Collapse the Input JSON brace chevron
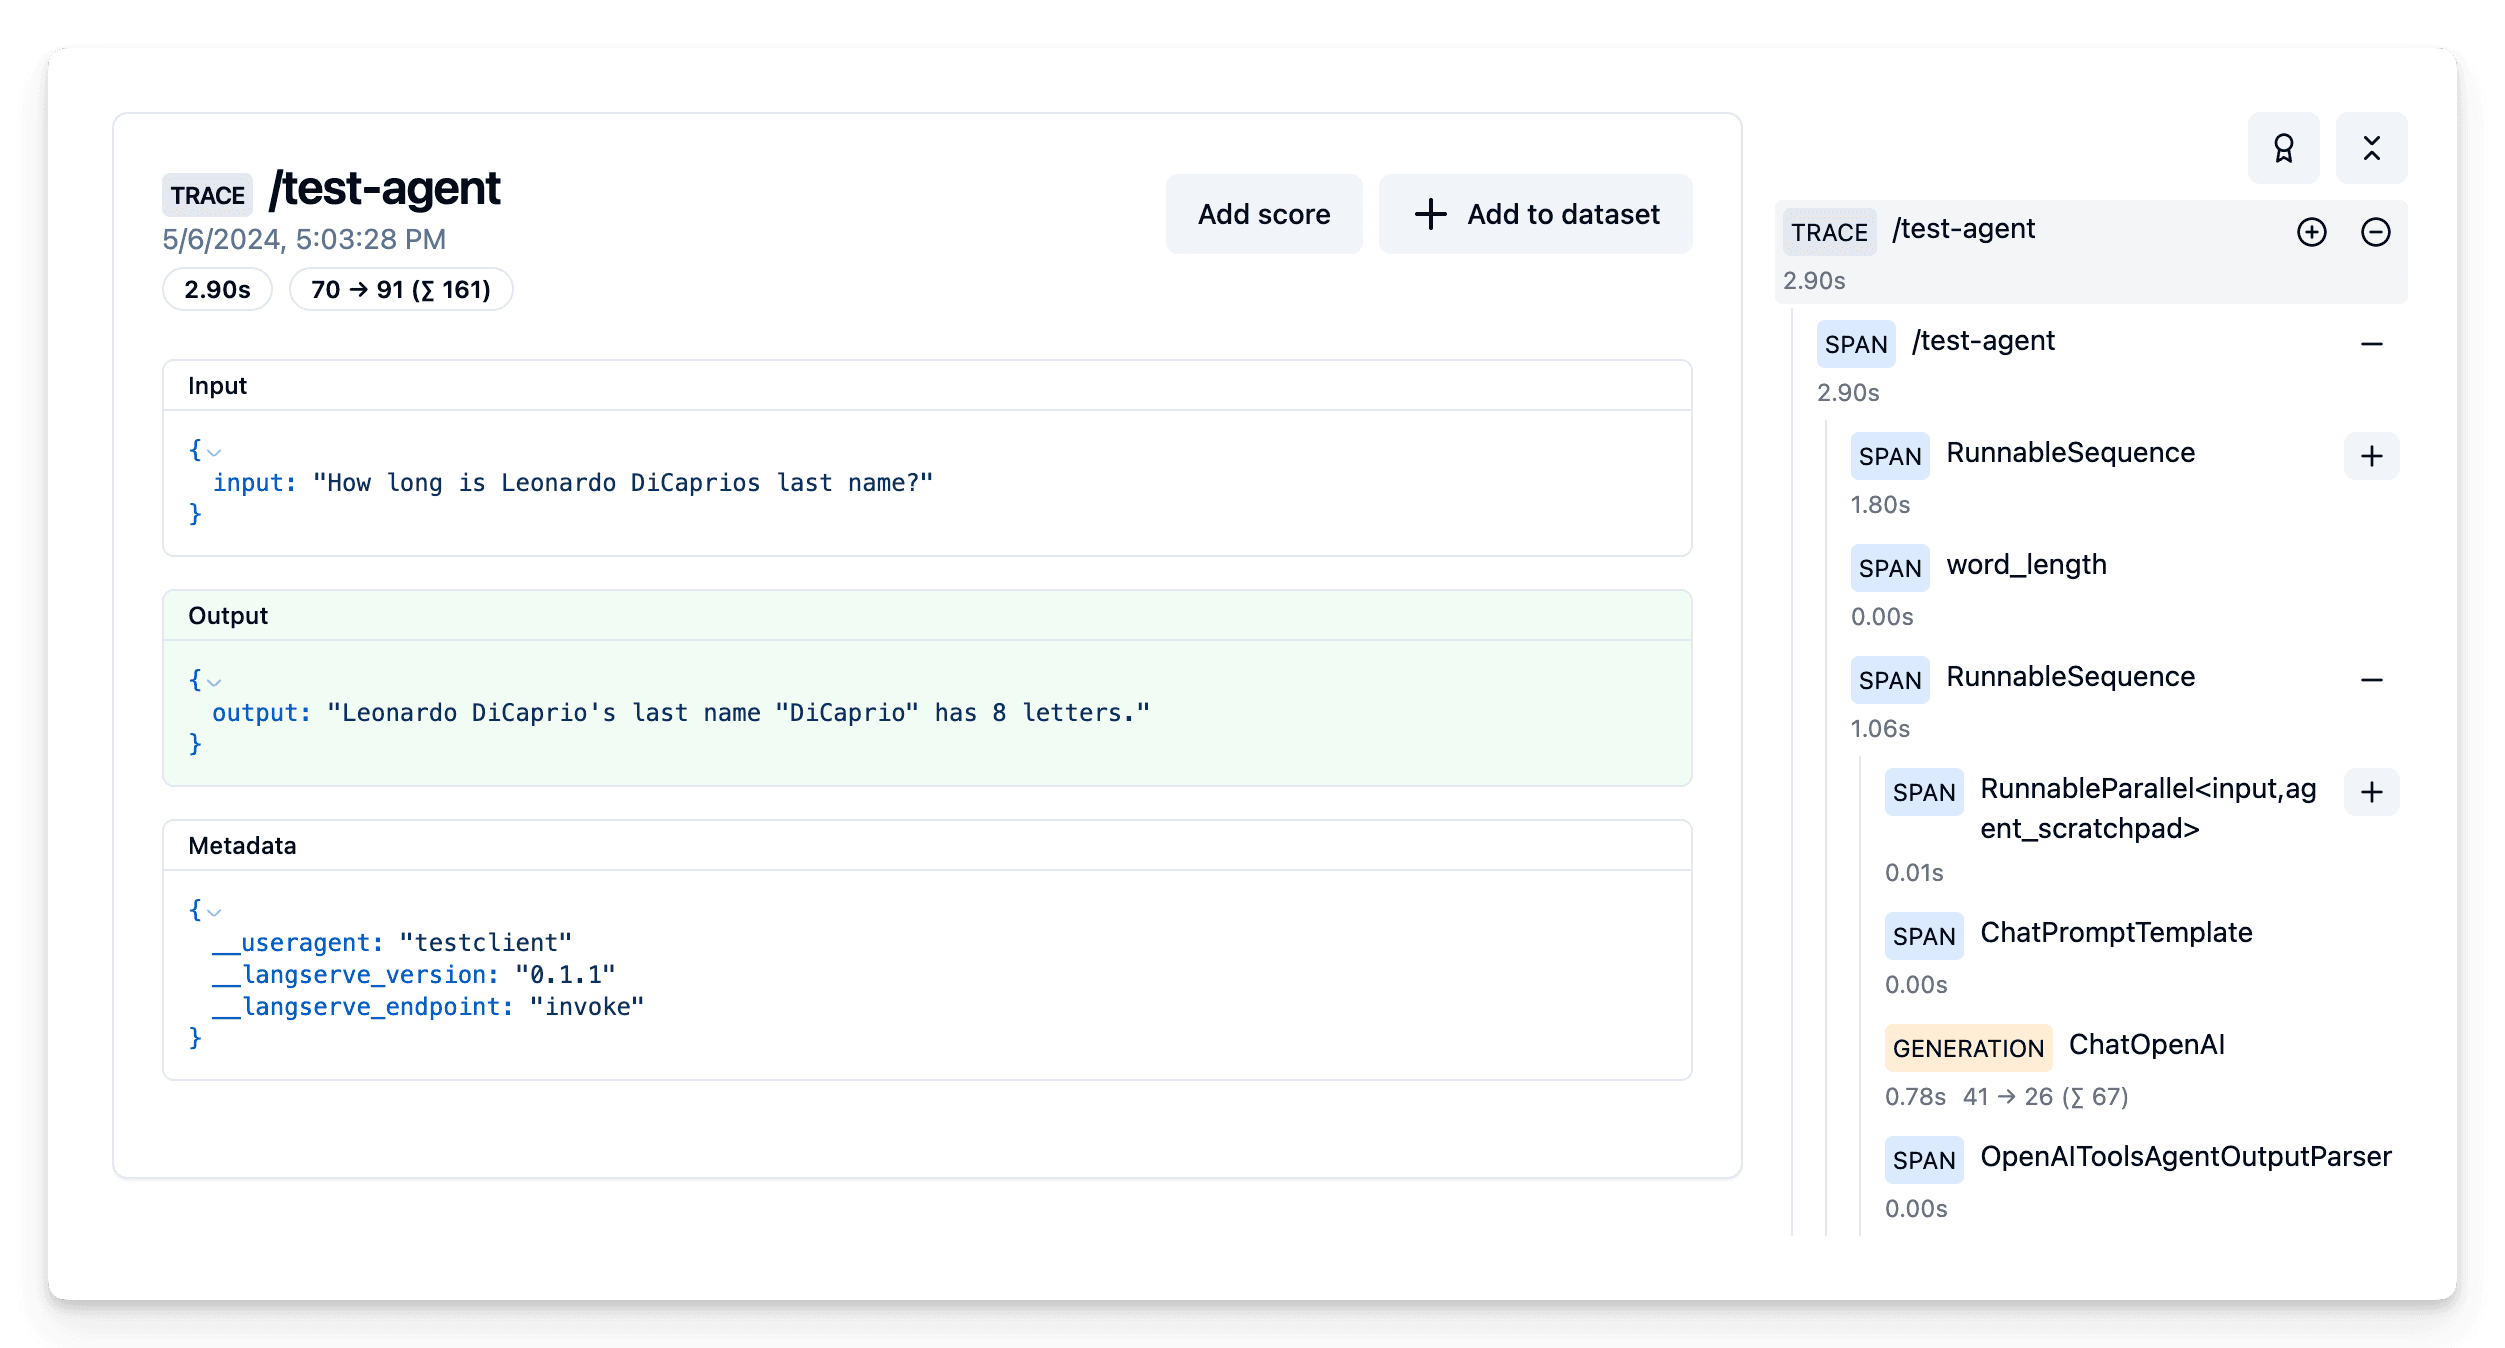Viewport: 2505px width, 1348px height. coord(214,452)
